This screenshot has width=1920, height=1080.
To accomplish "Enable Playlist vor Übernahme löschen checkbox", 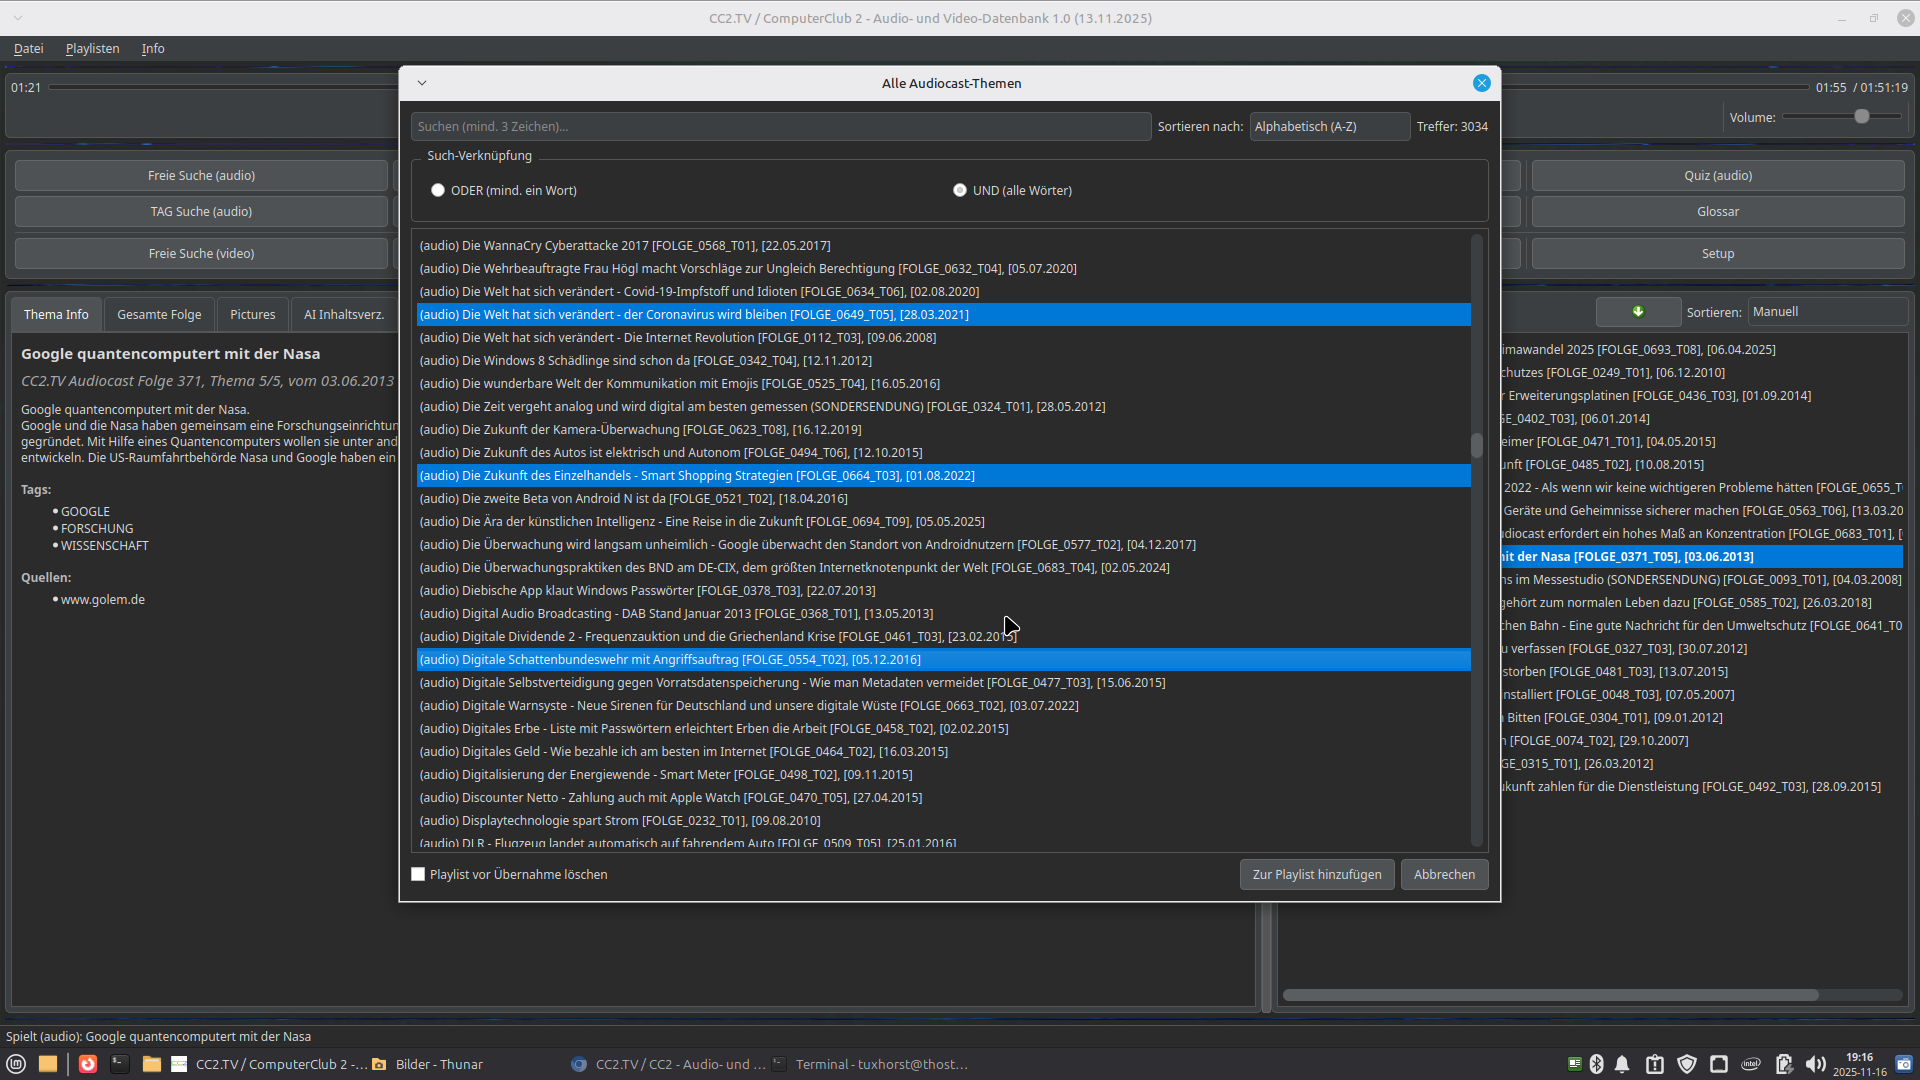I will click(x=418, y=874).
